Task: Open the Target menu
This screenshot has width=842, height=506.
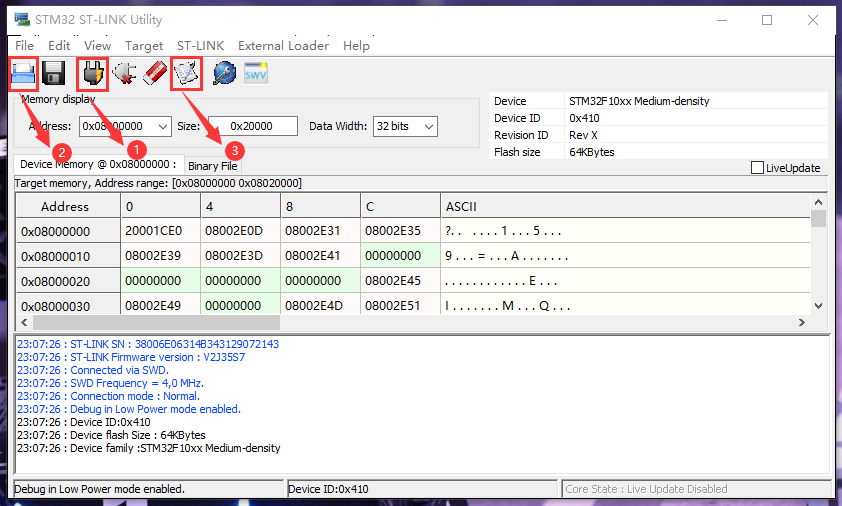Action: [144, 46]
